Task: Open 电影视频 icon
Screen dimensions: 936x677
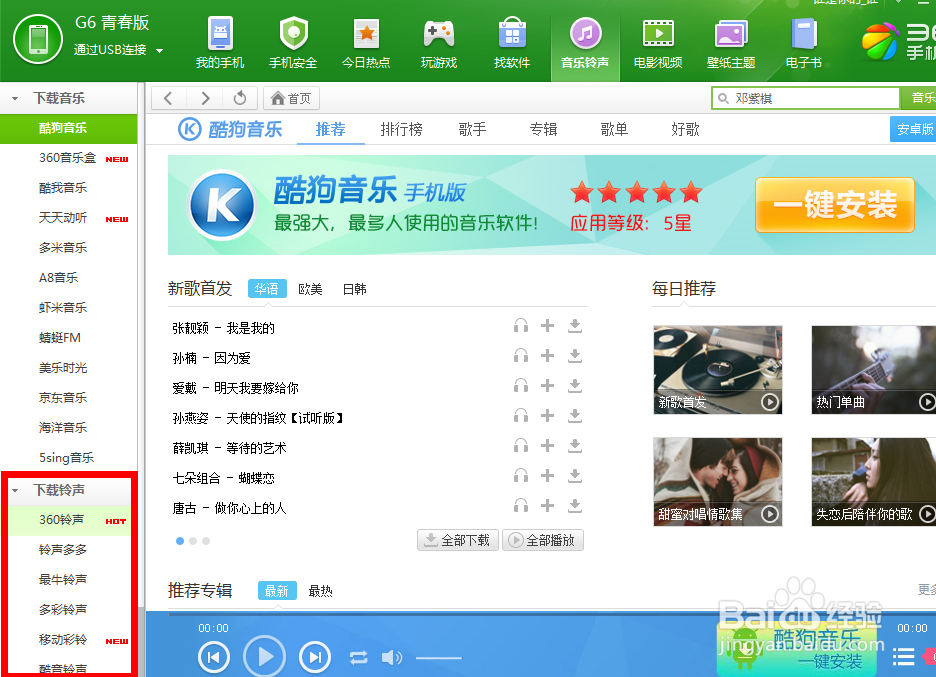Action: pyautogui.click(x=658, y=42)
